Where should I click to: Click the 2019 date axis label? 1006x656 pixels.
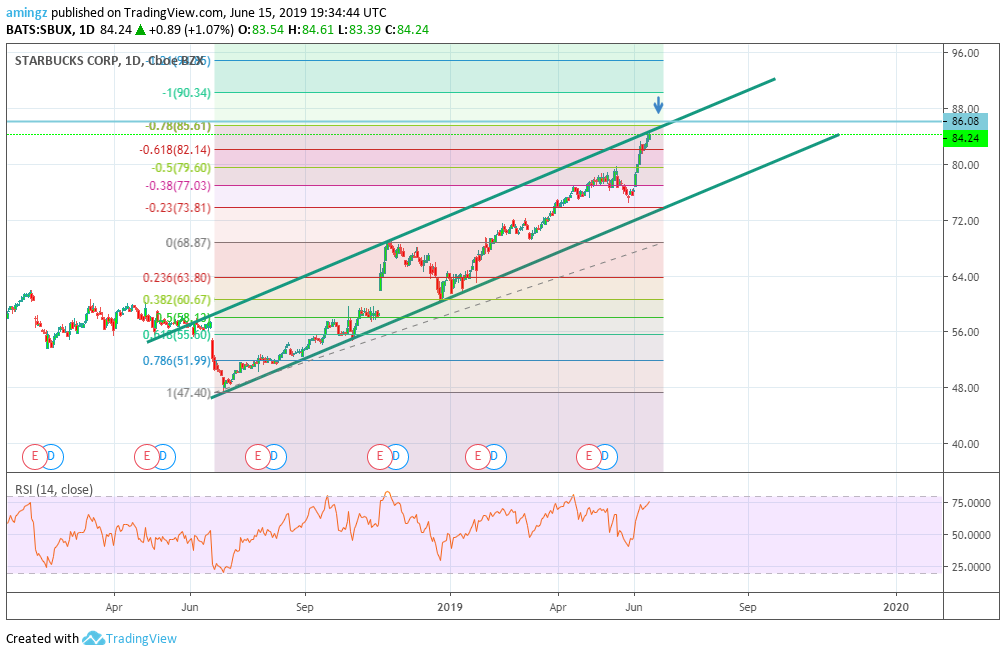450,607
